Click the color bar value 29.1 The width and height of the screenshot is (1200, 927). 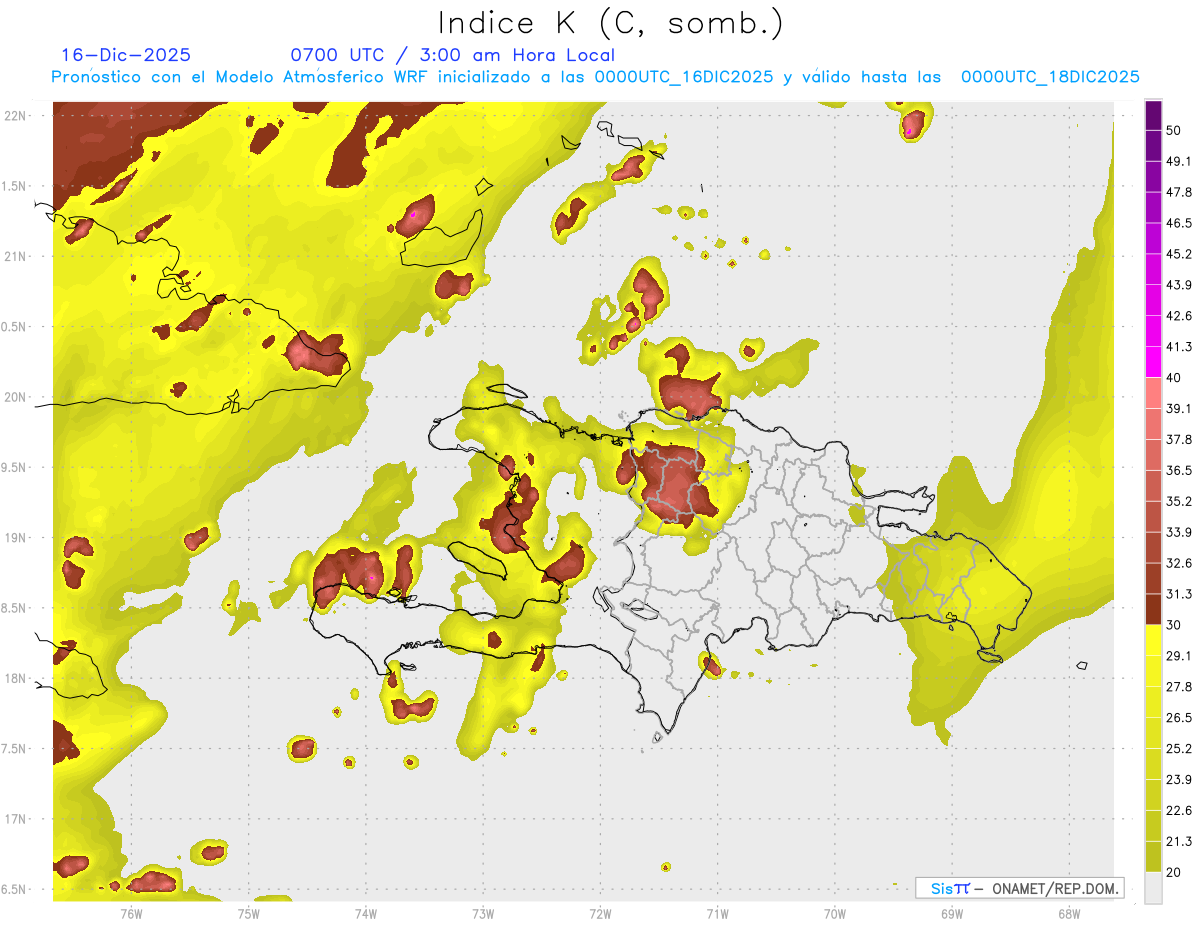pyautogui.click(x=1179, y=656)
